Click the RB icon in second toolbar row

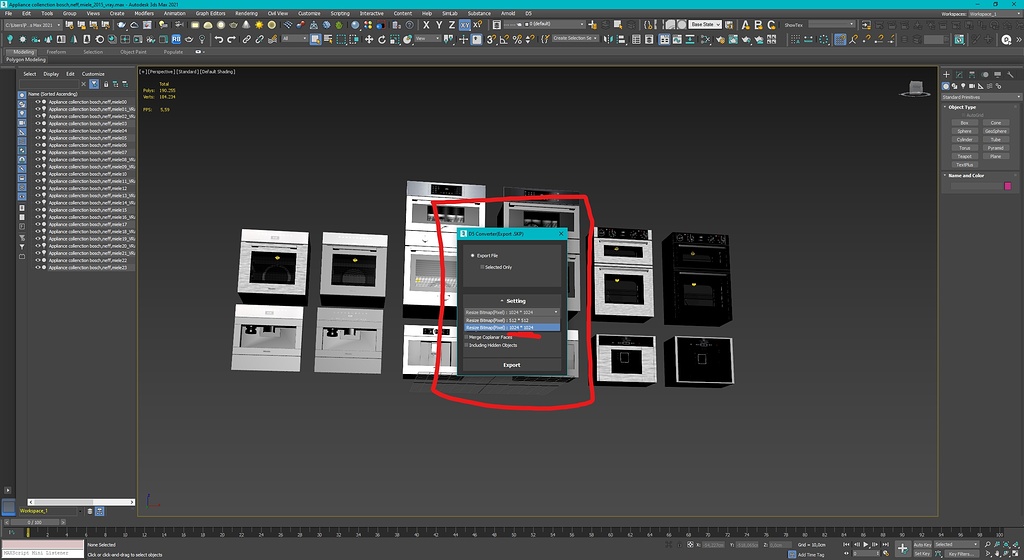pyautogui.click(x=176, y=39)
